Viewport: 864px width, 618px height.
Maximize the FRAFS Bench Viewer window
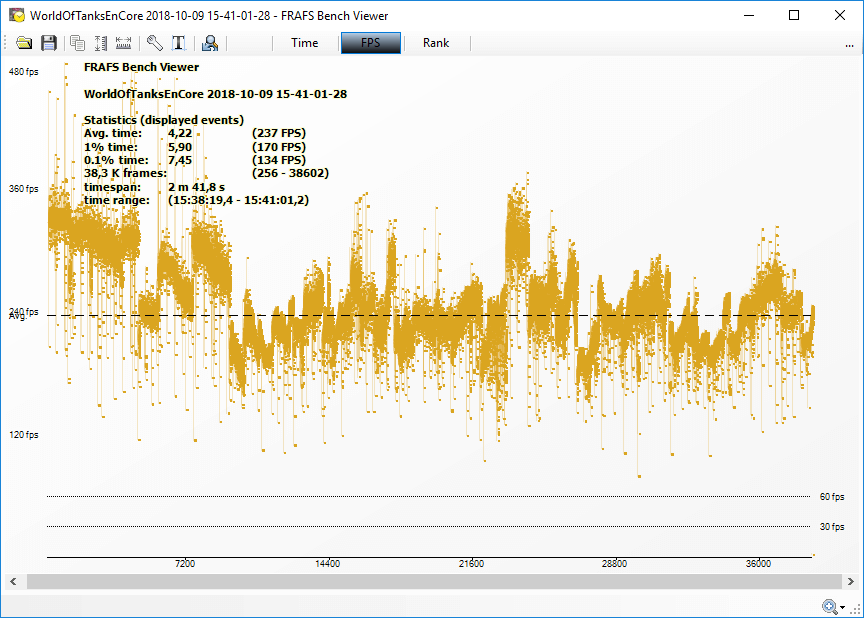tap(793, 15)
